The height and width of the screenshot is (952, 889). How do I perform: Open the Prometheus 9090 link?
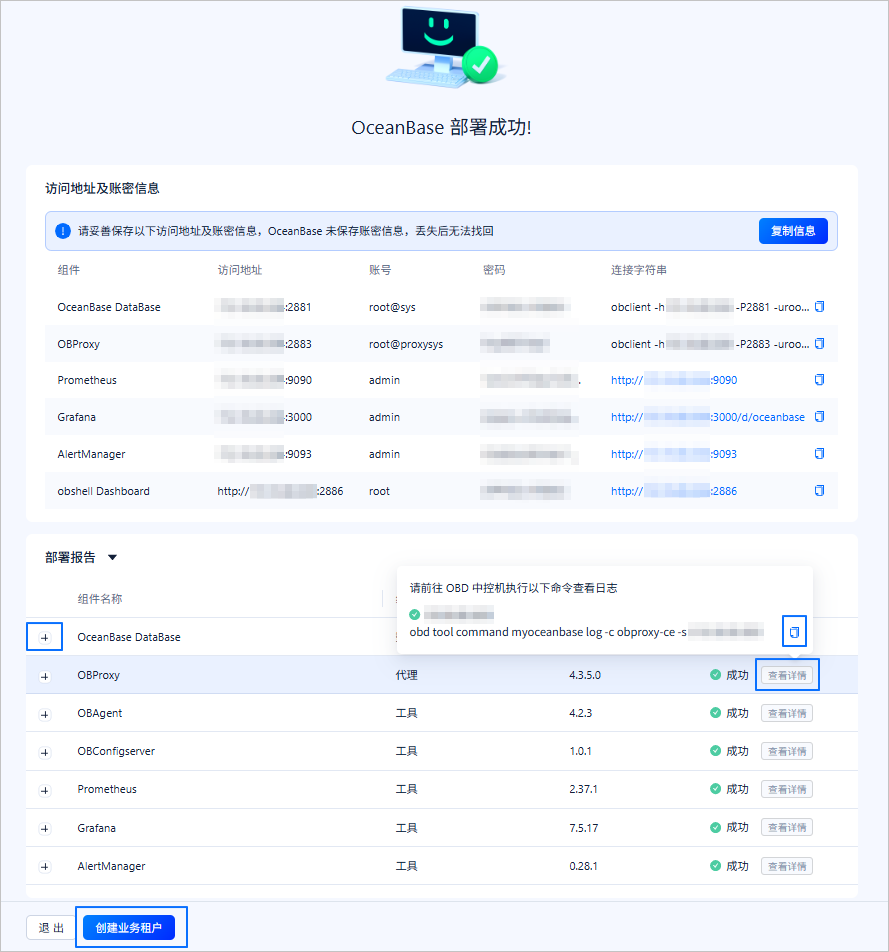[674, 380]
